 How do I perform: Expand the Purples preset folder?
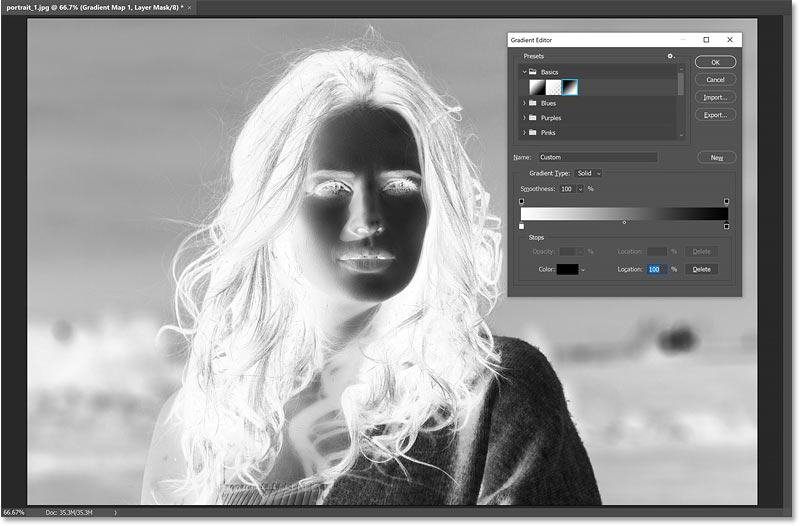pos(524,118)
